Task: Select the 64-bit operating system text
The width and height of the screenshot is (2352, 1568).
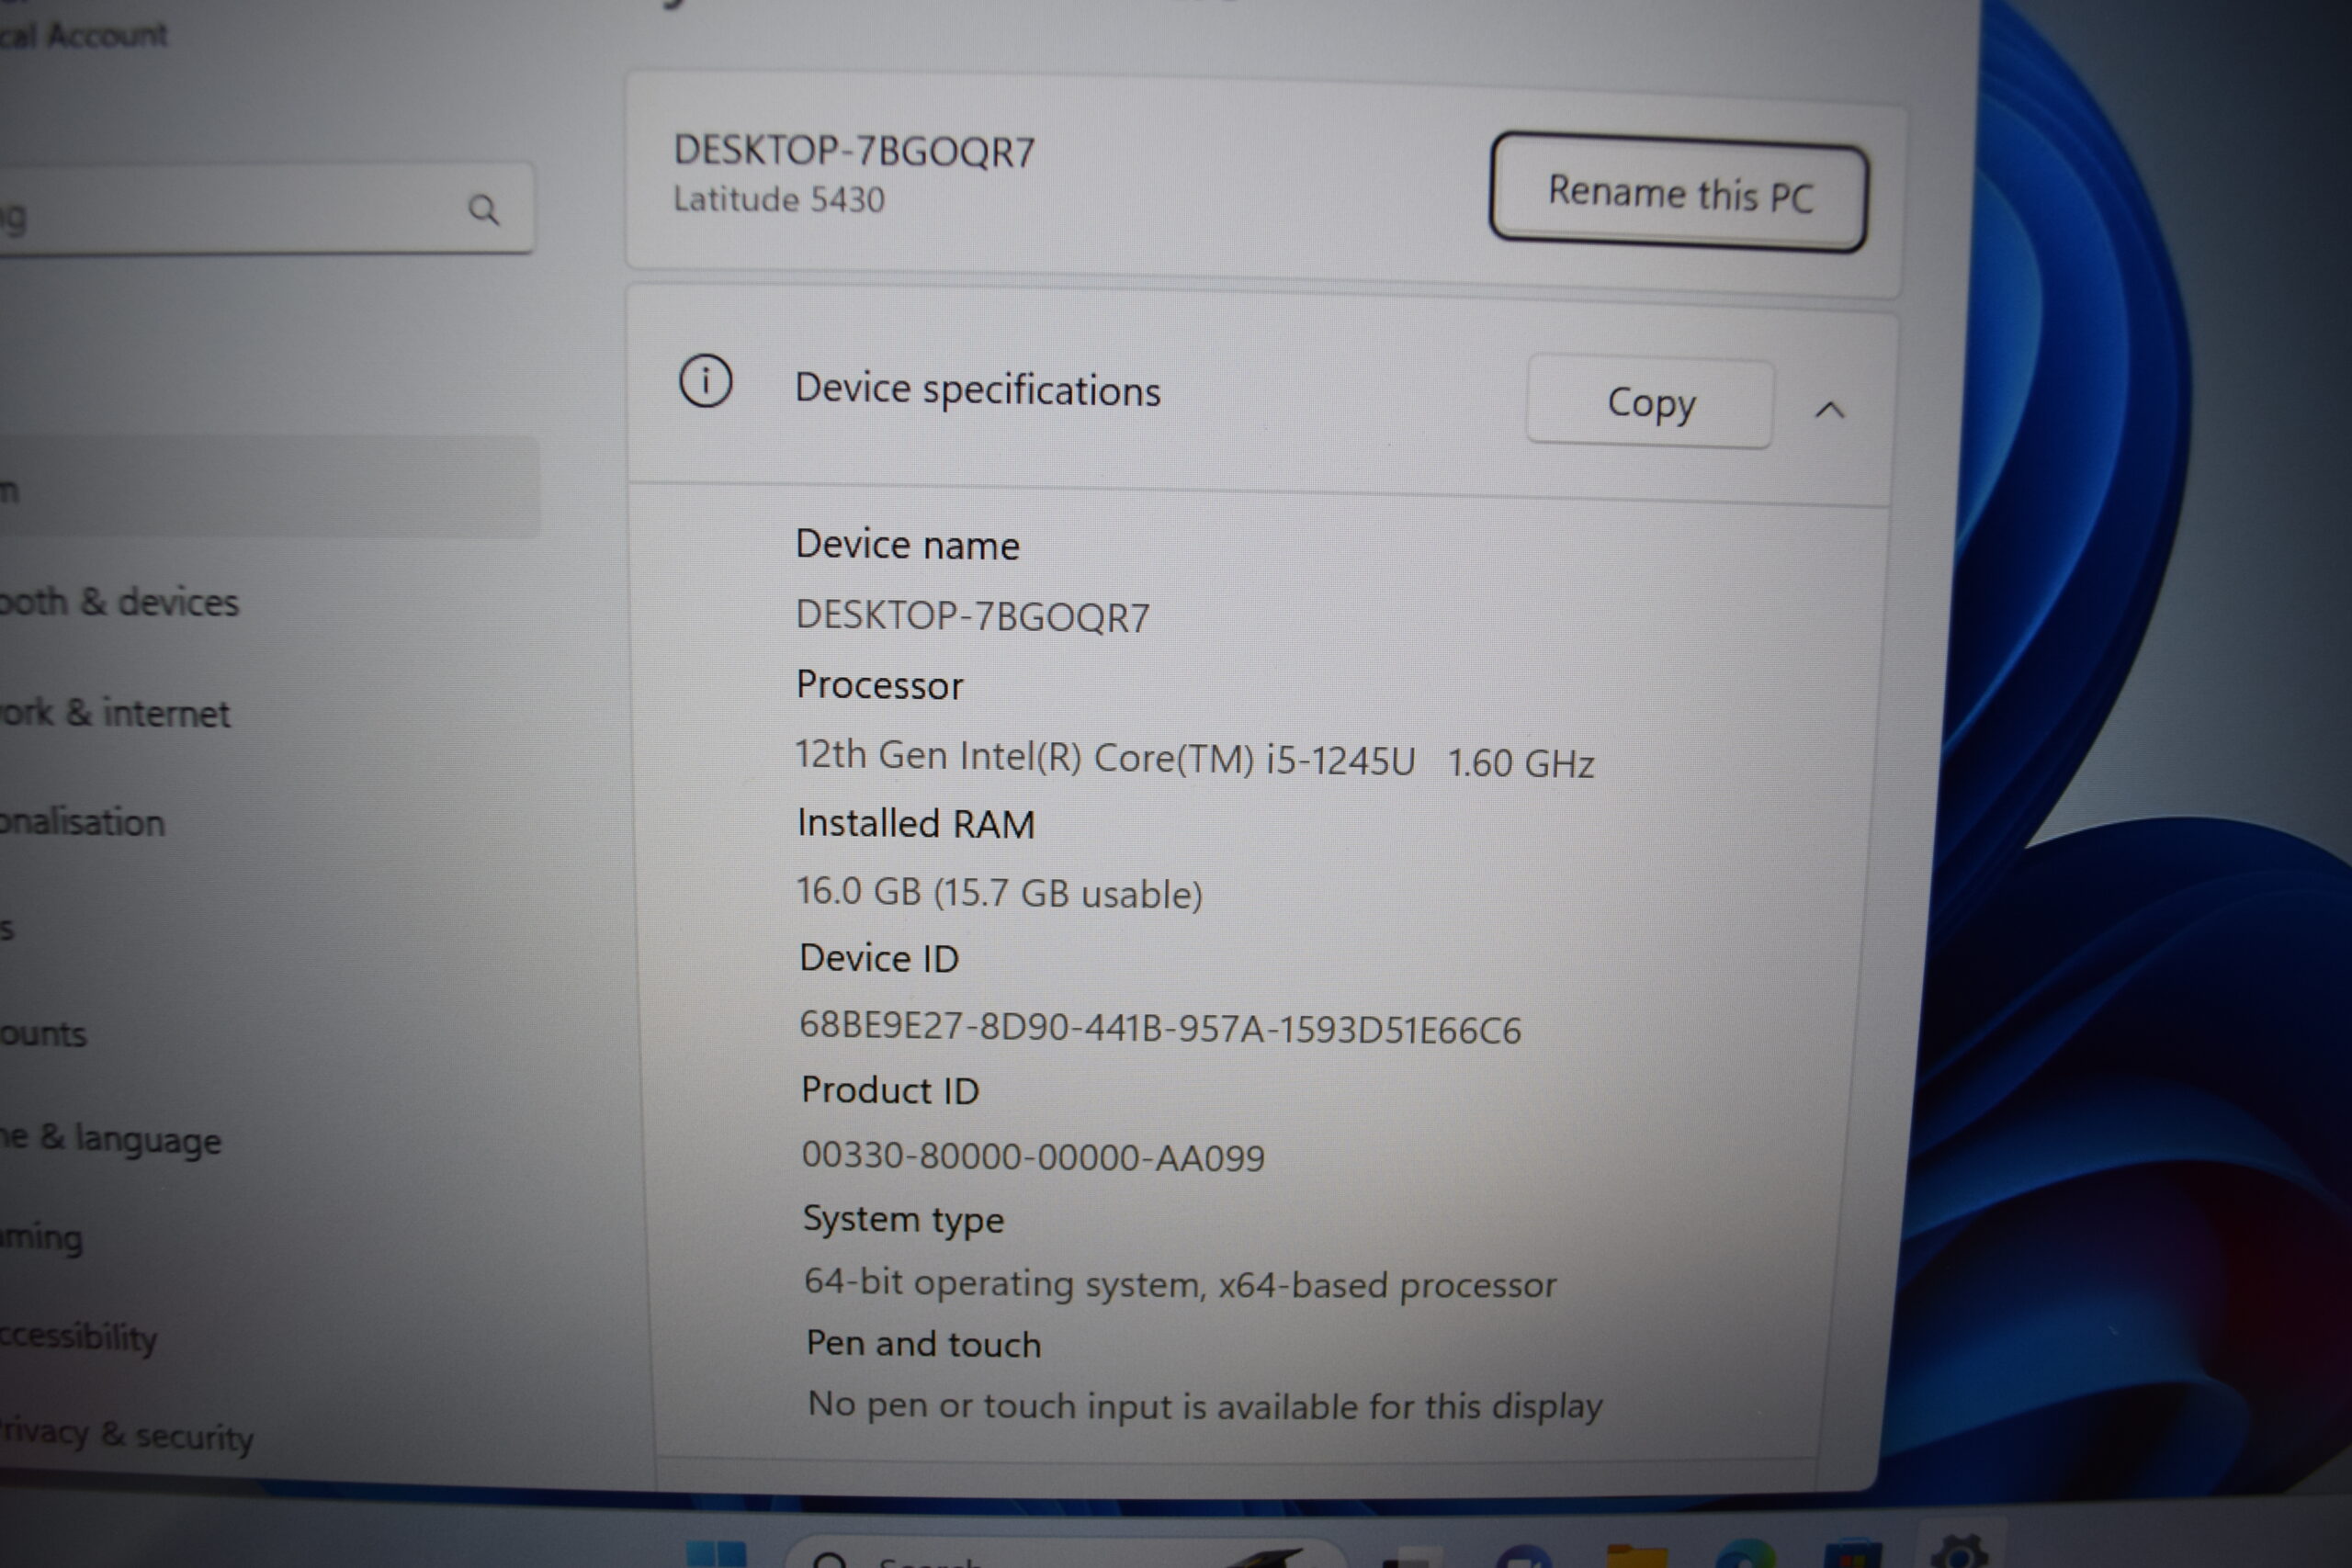Action: (x=1180, y=1283)
